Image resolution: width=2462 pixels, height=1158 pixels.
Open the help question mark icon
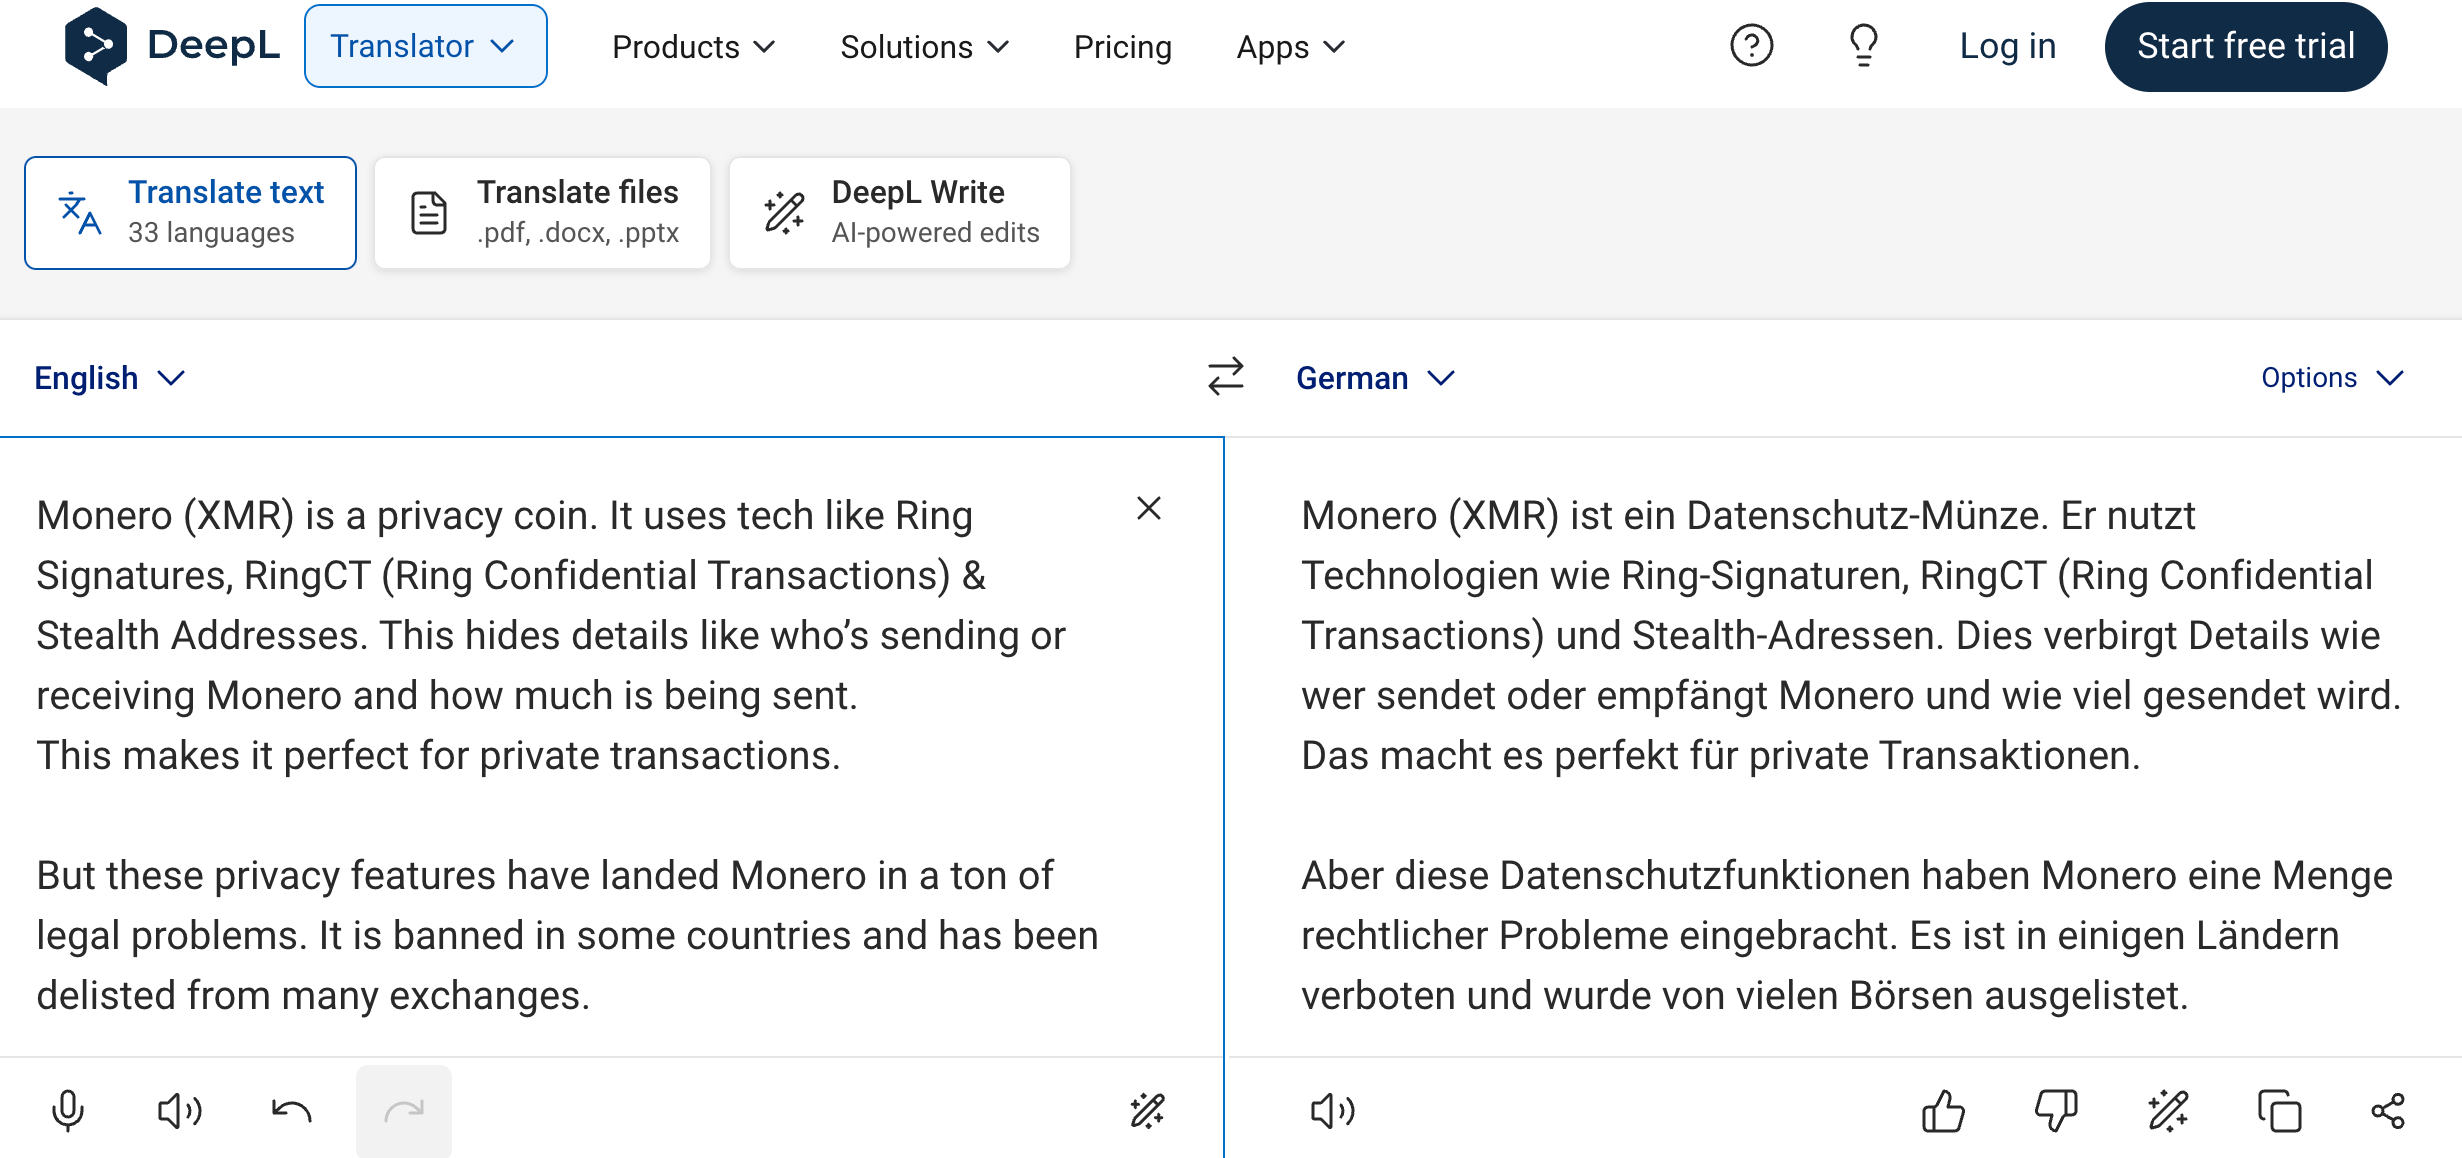tap(1751, 46)
